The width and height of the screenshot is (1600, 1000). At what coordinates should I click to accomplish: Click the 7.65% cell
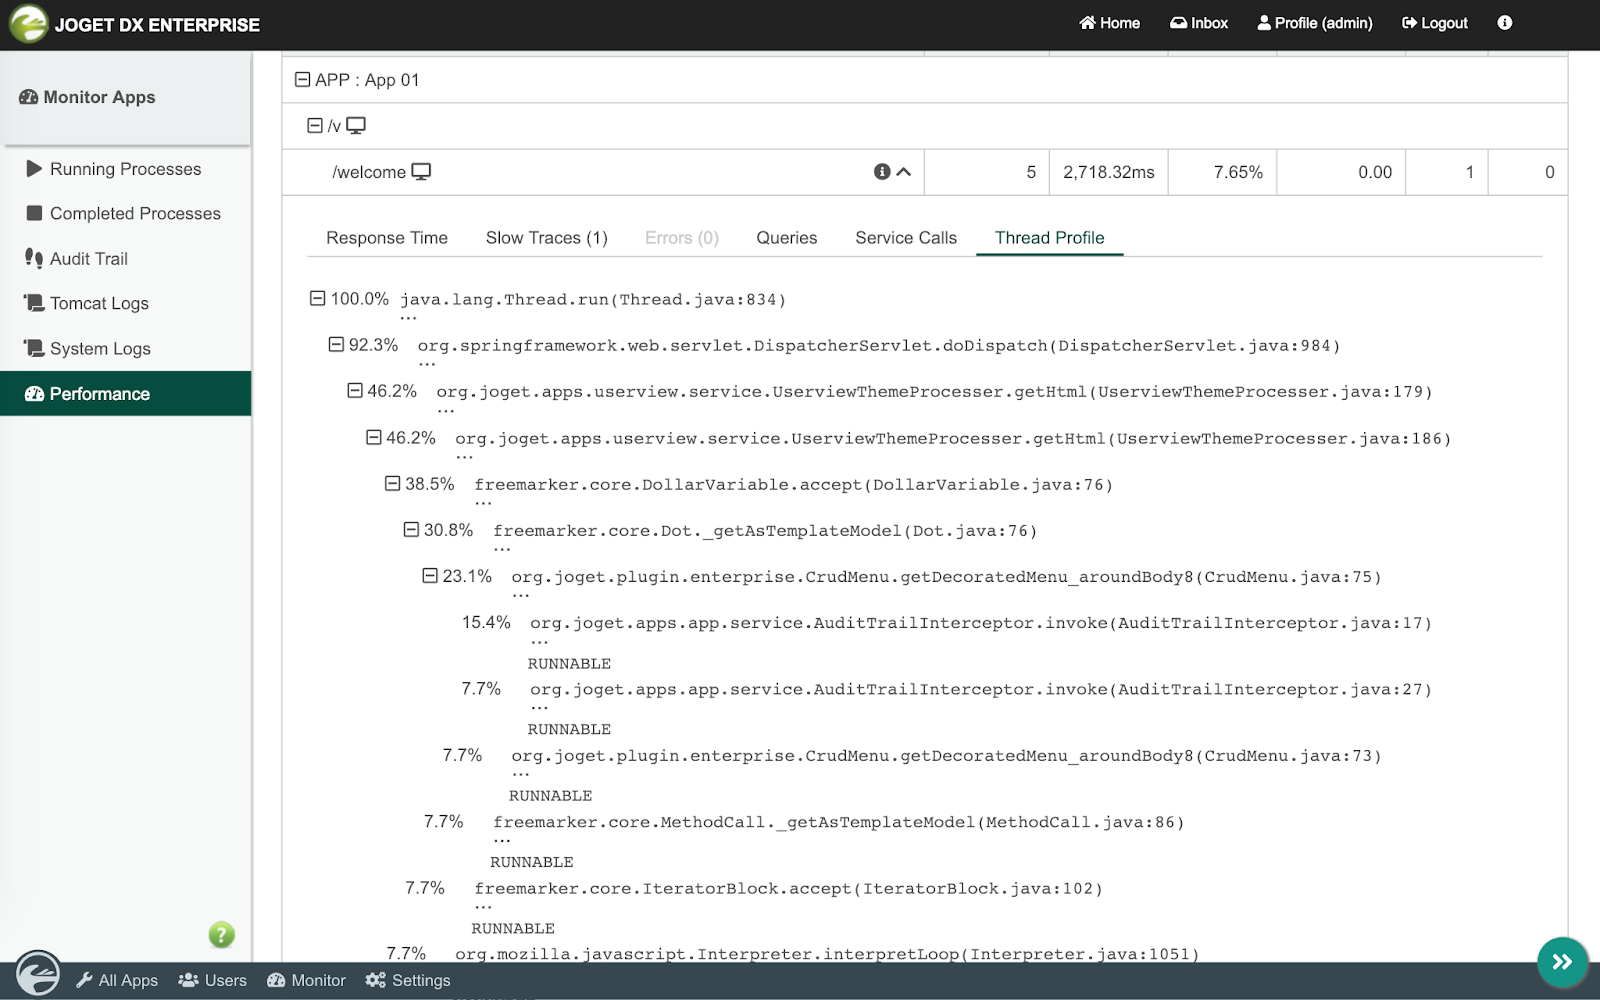coord(1223,172)
